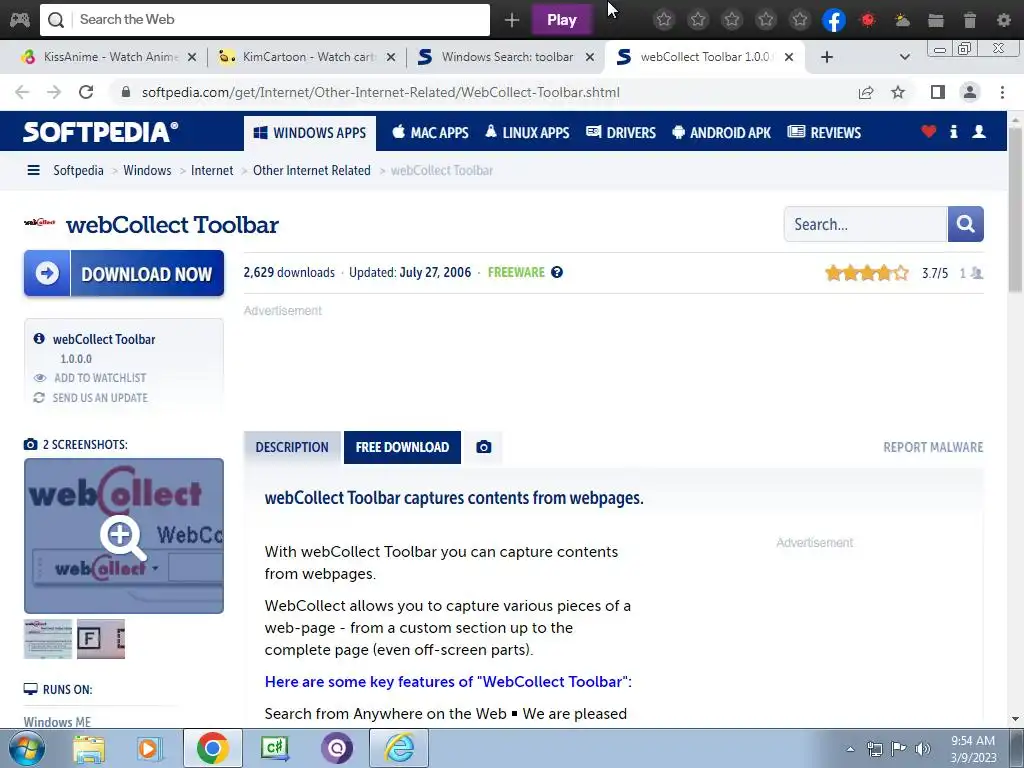Select the Description tab
The width and height of the screenshot is (1024, 768).
pos(292,447)
